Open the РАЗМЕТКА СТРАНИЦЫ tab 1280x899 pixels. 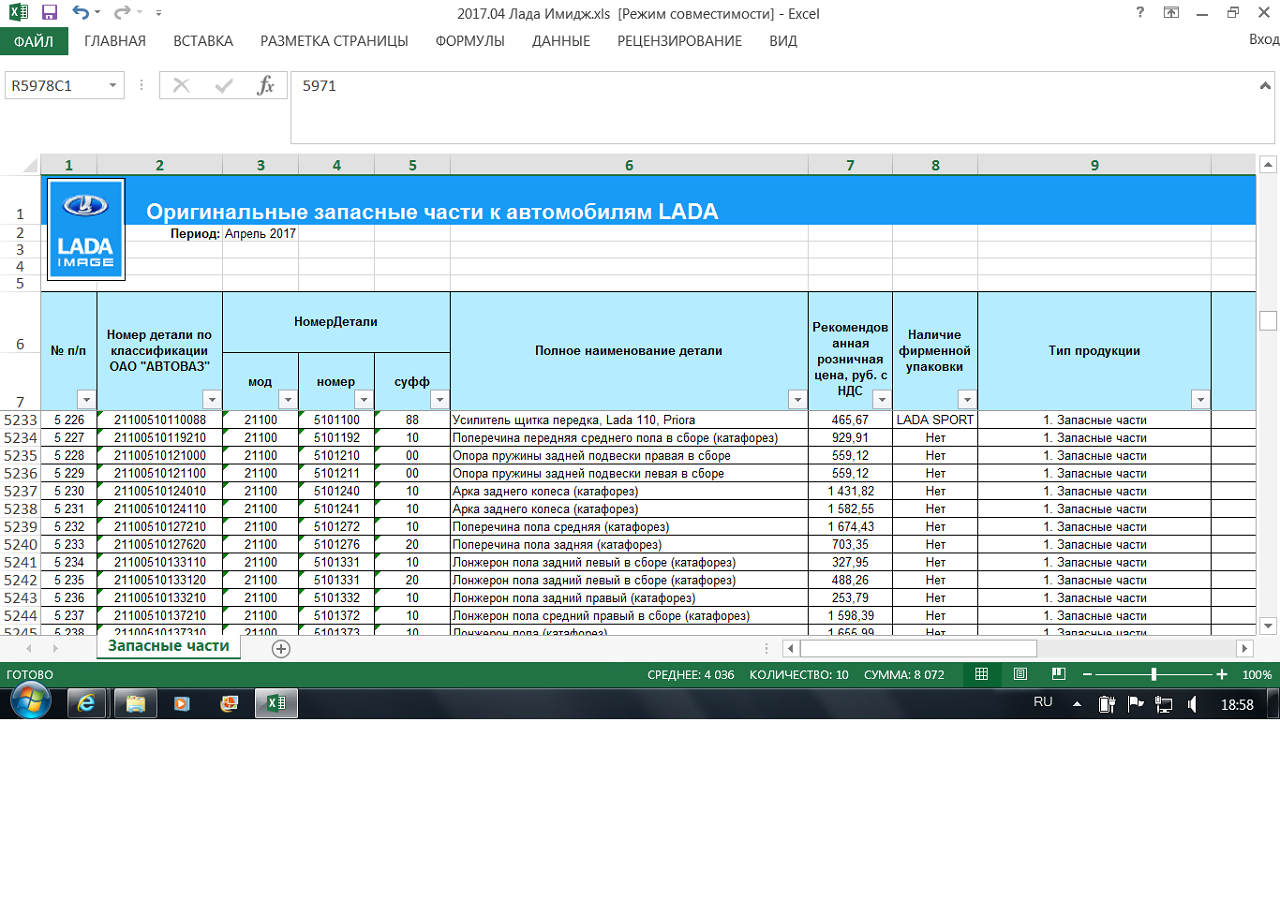click(x=334, y=41)
